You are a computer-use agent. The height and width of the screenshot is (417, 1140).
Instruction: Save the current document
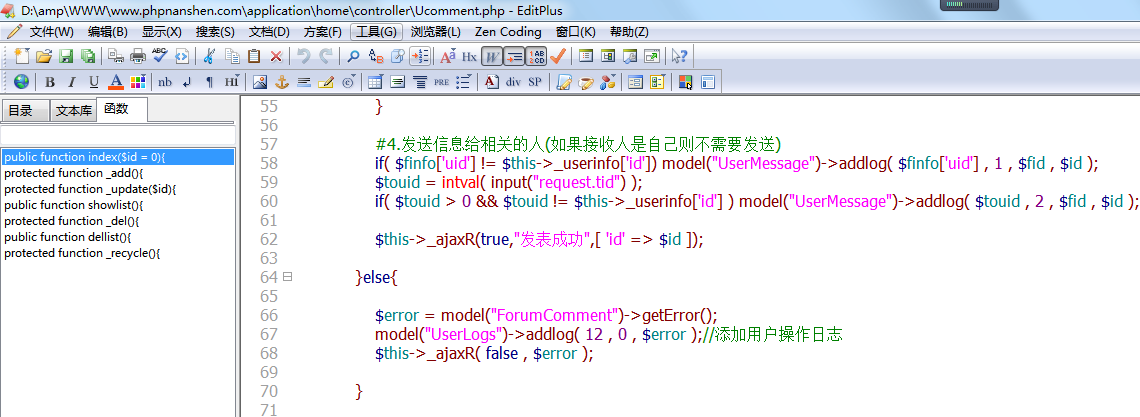pos(66,56)
